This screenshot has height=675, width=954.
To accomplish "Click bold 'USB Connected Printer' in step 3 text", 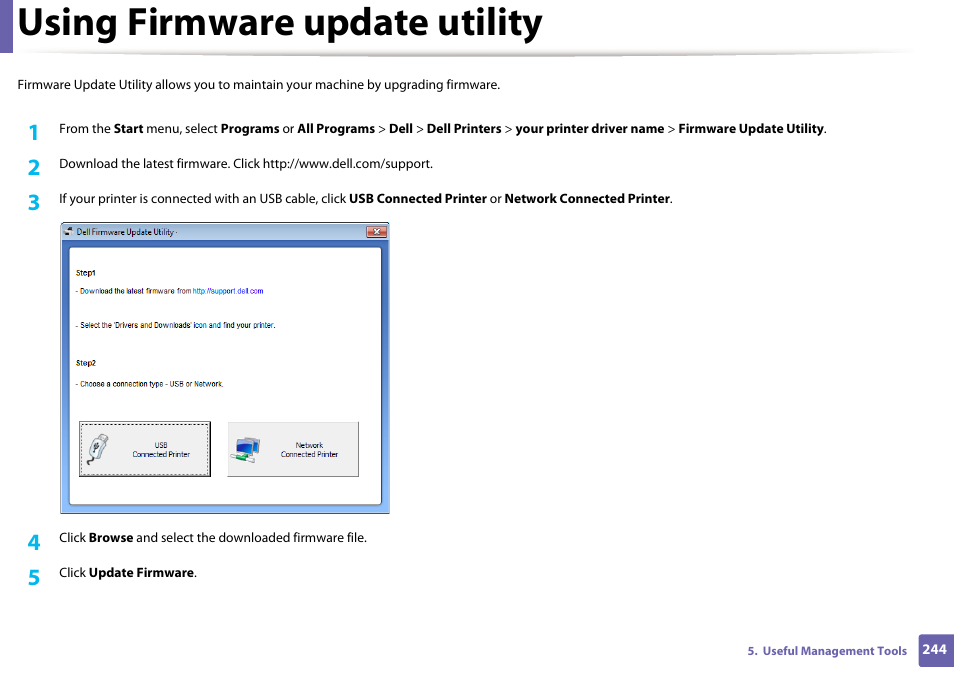I will (x=417, y=199).
